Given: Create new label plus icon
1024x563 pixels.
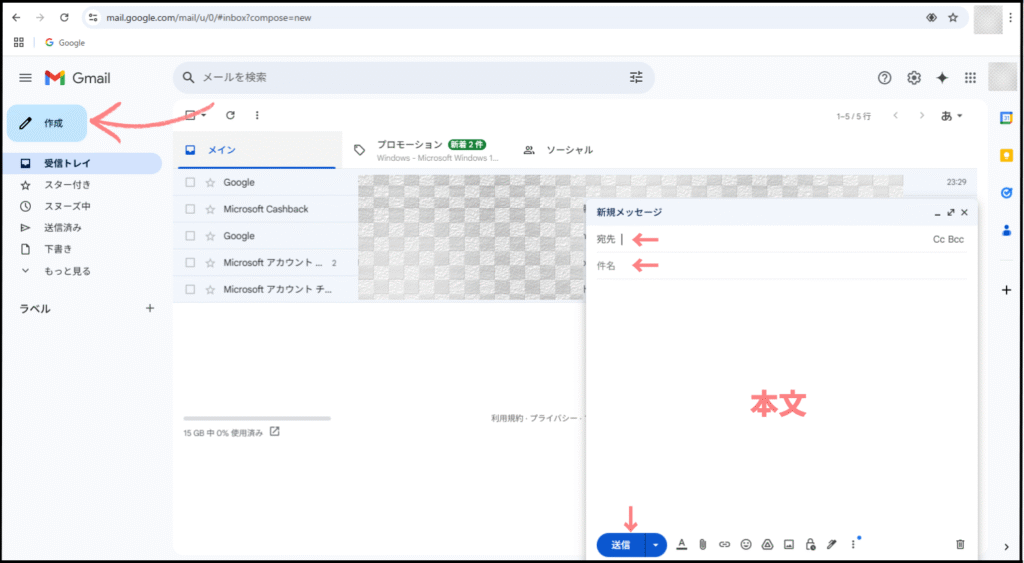Looking at the screenshot, I should point(150,308).
